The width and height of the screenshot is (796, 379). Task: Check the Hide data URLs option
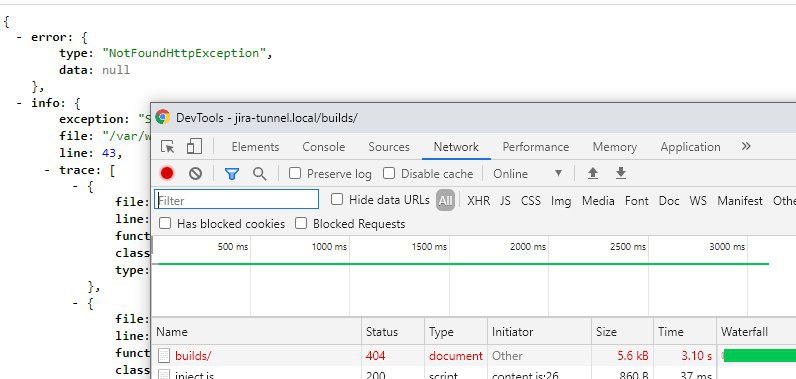[337, 199]
